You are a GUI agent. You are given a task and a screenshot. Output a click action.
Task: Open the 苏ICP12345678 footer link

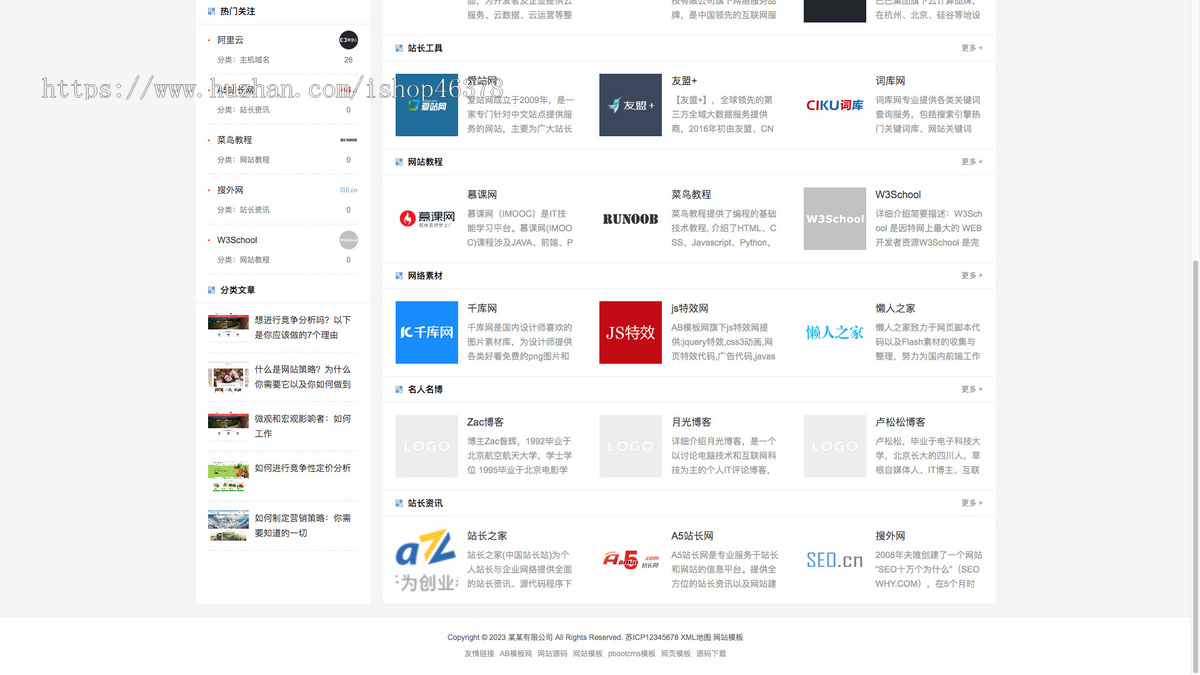click(x=652, y=637)
